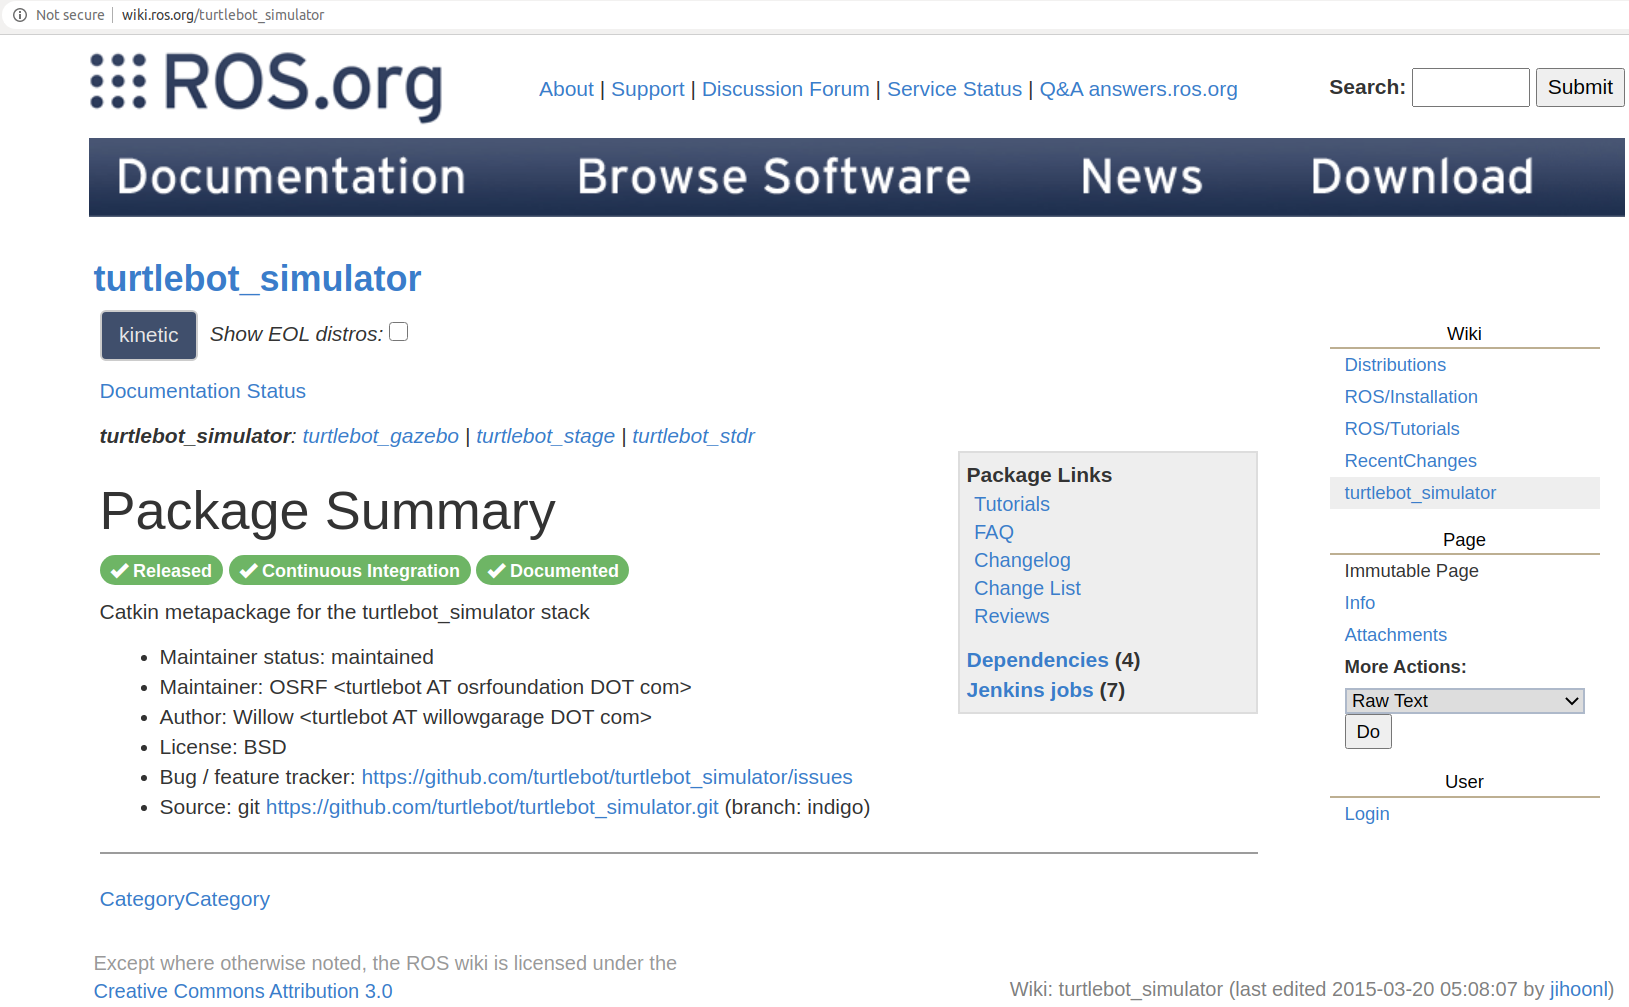Toggle Show EOL distros checkbox

[x=398, y=332]
